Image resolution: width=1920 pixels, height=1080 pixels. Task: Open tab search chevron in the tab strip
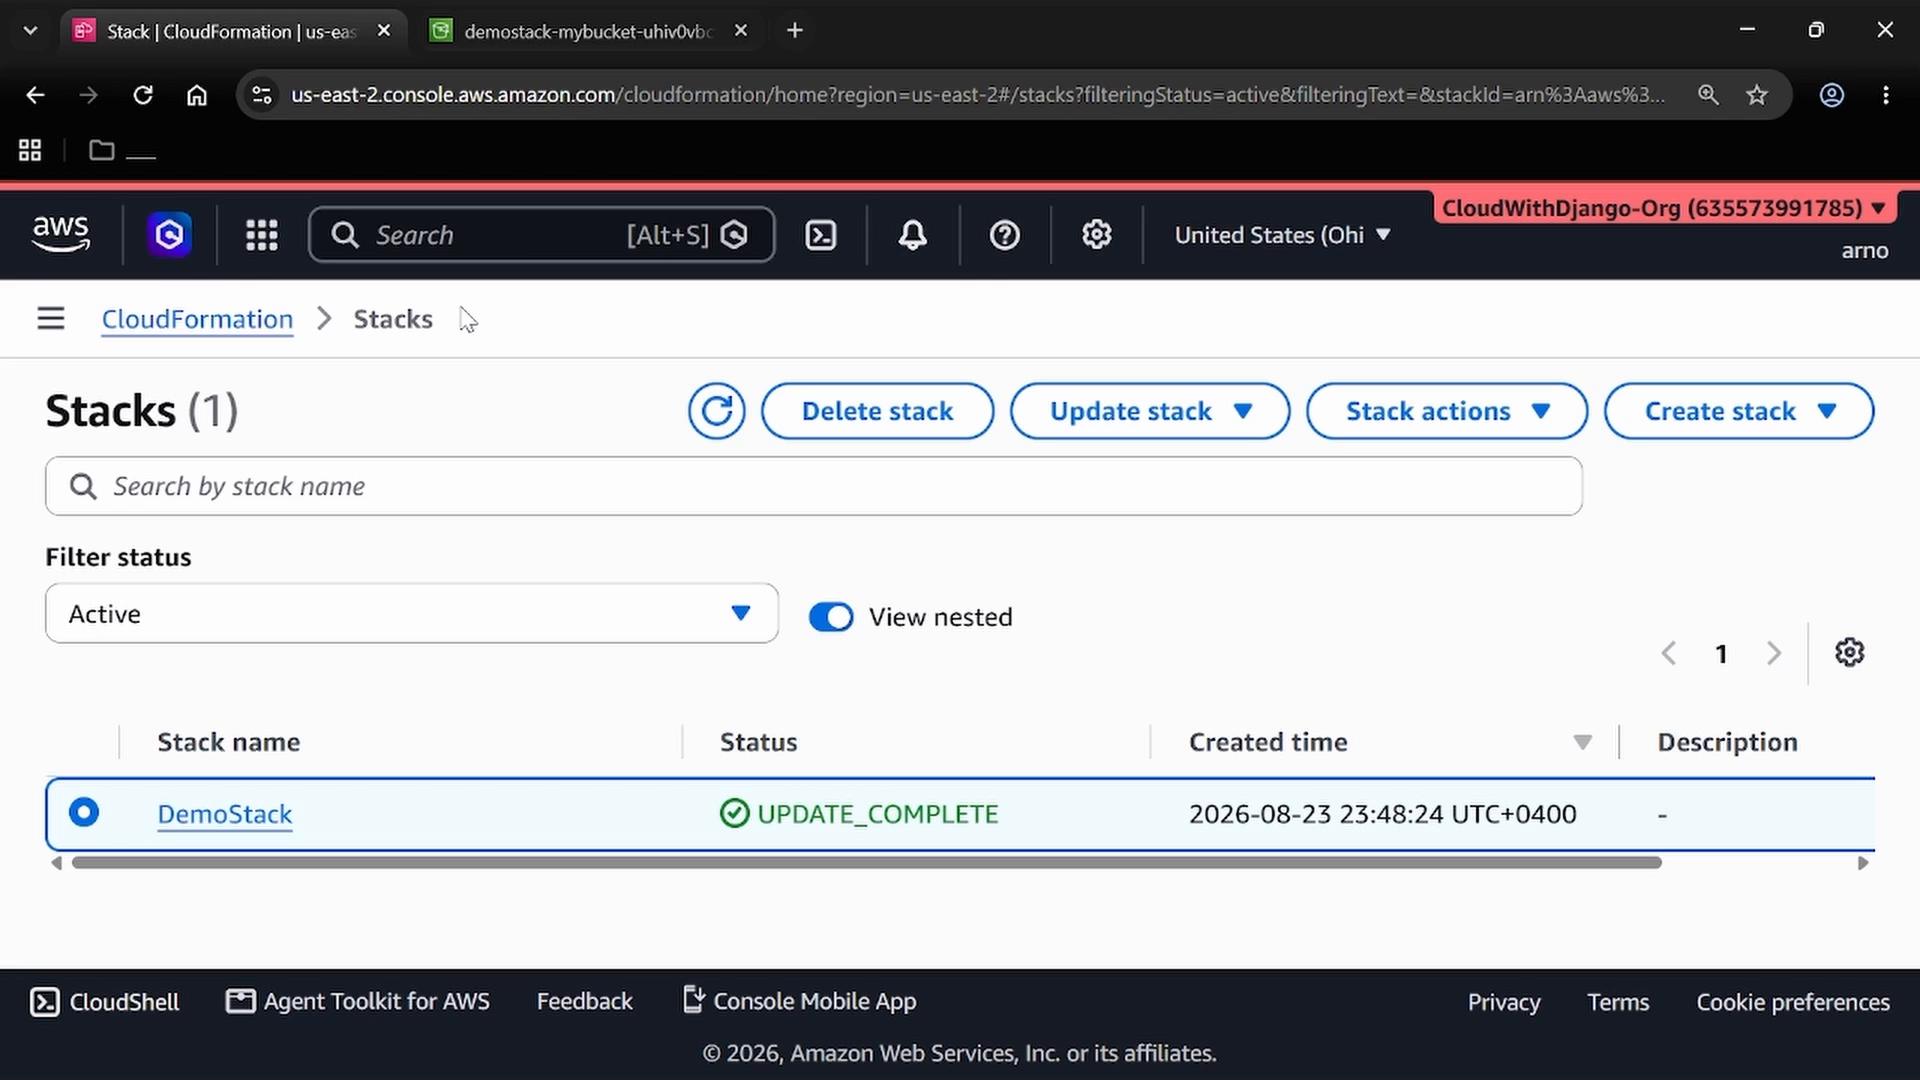(x=30, y=31)
